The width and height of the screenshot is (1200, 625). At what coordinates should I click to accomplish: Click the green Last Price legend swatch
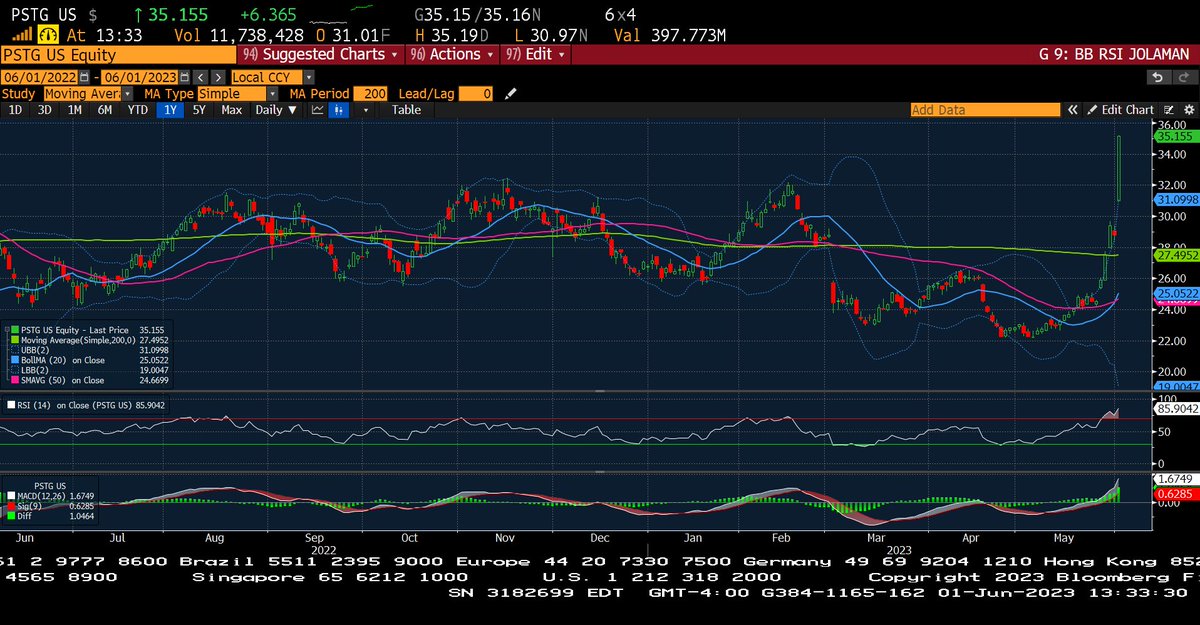15,327
